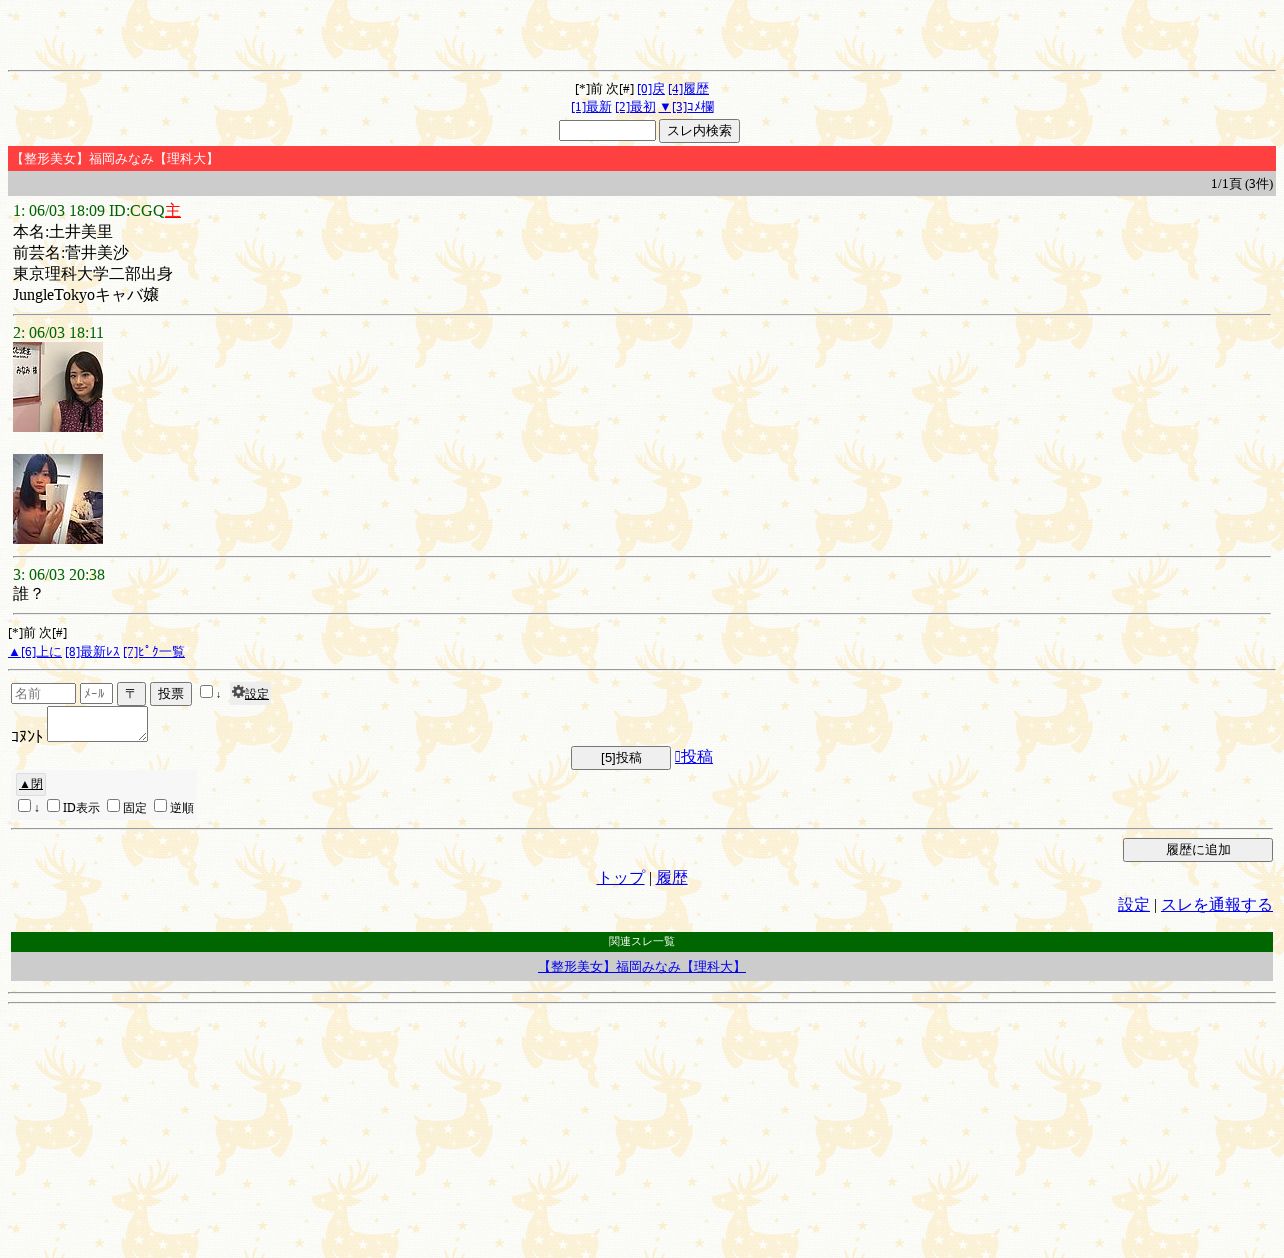Tick the ↓ checkbox in the options panel
This screenshot has height=1258, width=1284.
pyautogui.click(x=24, y=806)
